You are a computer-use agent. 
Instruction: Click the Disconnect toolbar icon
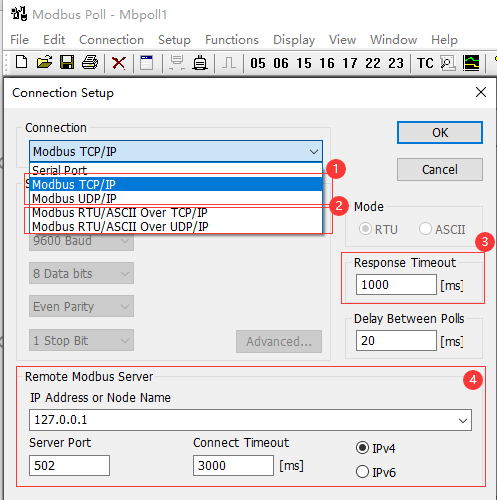[x=200, y=62]
